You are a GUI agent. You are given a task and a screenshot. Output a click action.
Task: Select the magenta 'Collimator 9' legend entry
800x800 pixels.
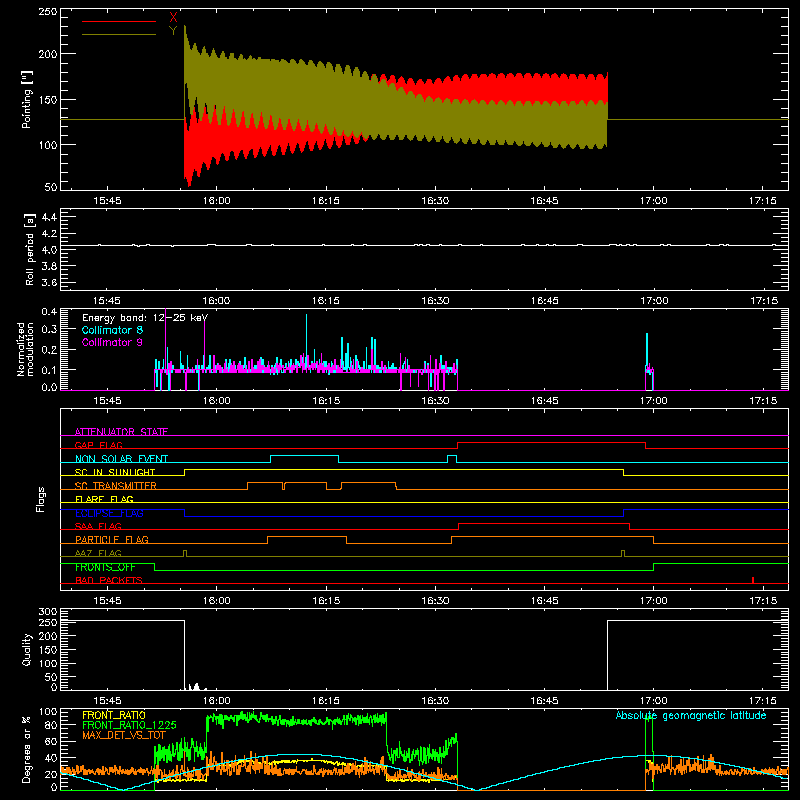(x=112, y=342)
